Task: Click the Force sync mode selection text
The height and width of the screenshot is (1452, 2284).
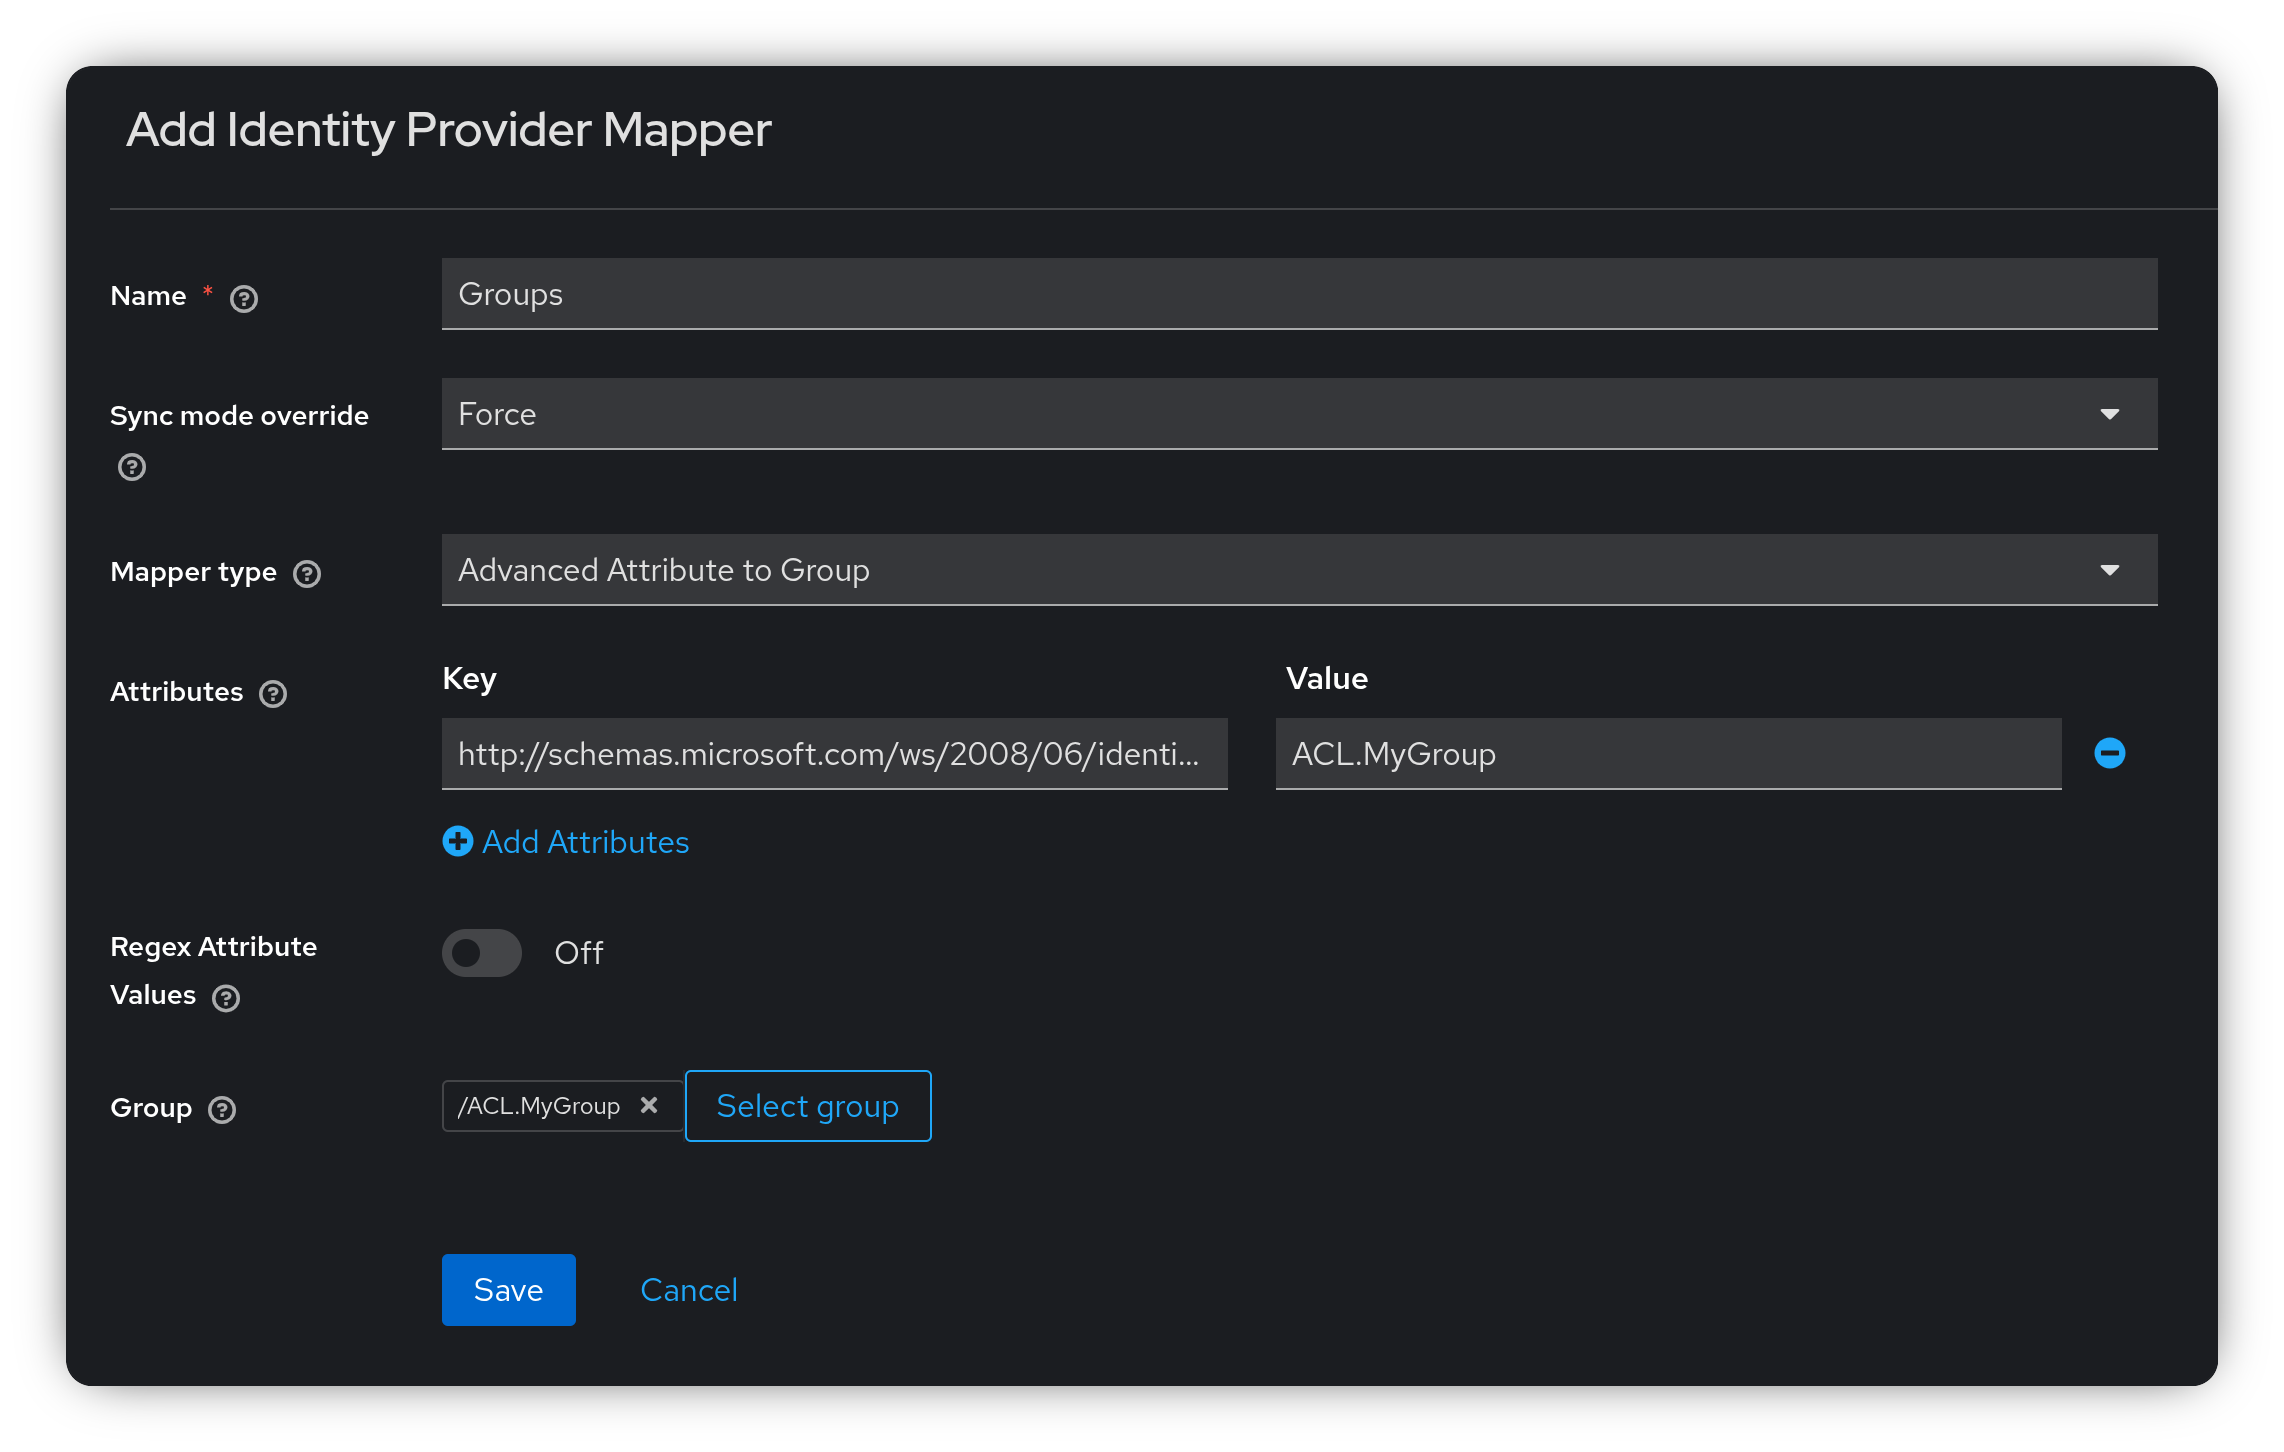Action: (498, 414)
